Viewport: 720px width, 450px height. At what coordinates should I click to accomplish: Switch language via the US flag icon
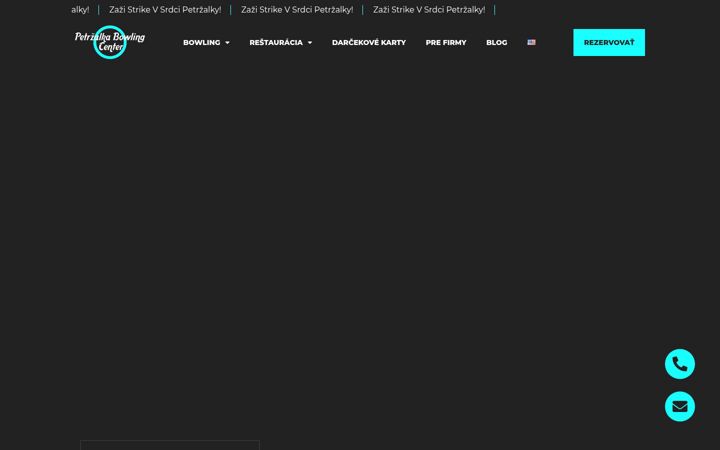[531, 42]
